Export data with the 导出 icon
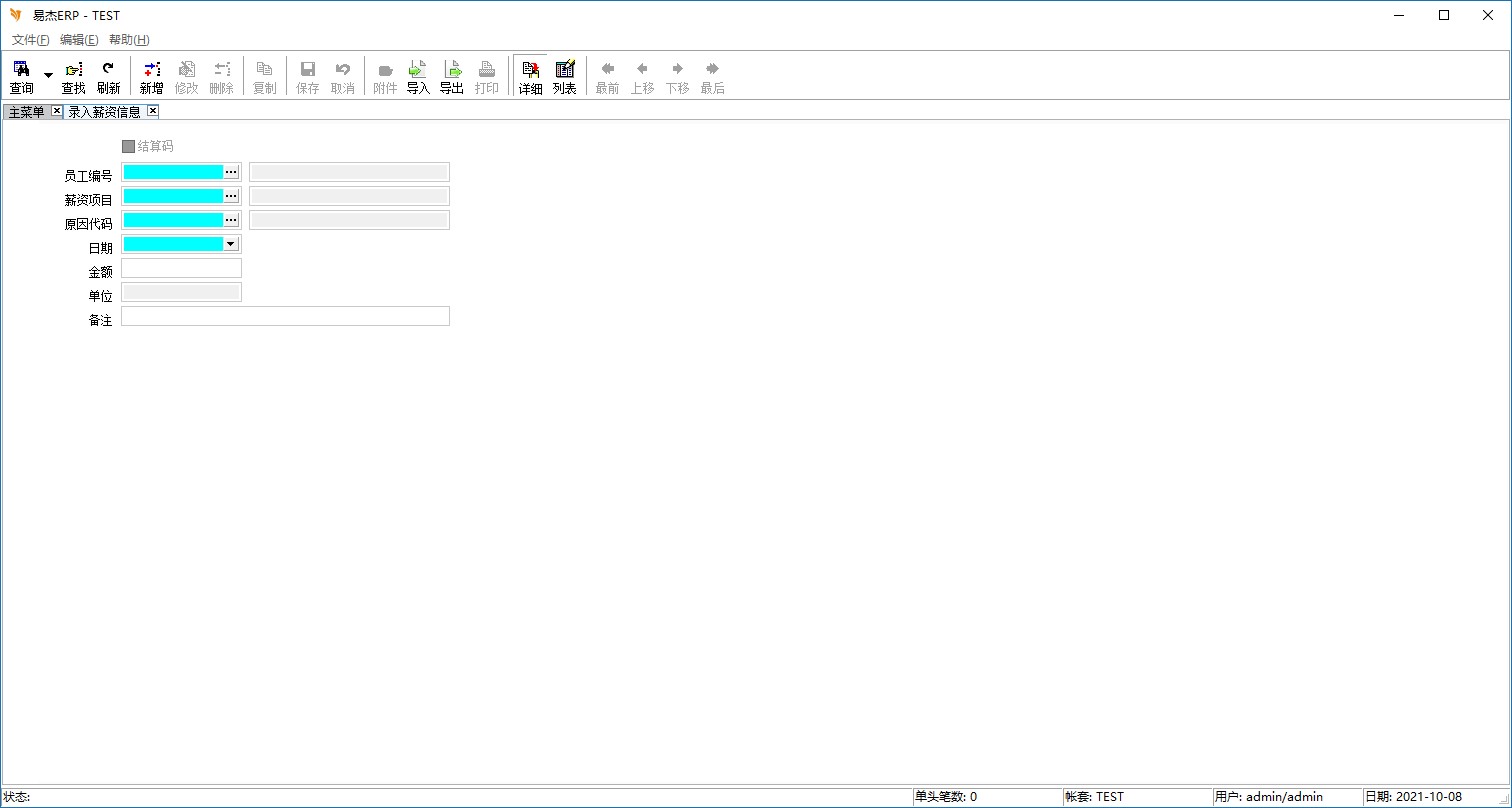This screenshot has width=1512, height=808. [x=452, y=76]
